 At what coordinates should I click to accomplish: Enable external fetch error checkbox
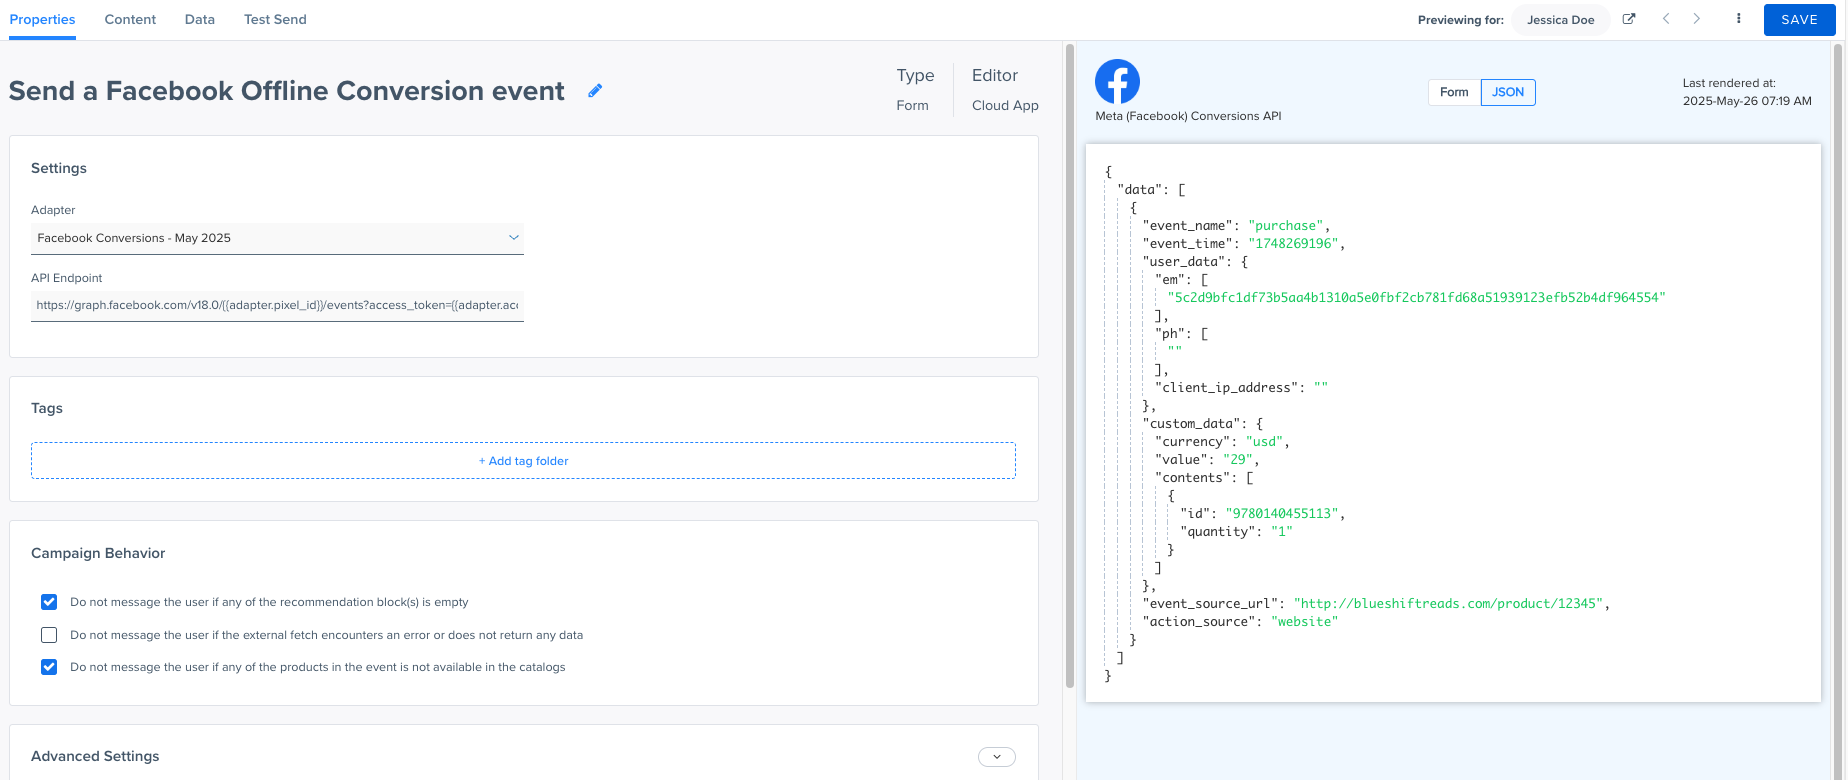49,635
